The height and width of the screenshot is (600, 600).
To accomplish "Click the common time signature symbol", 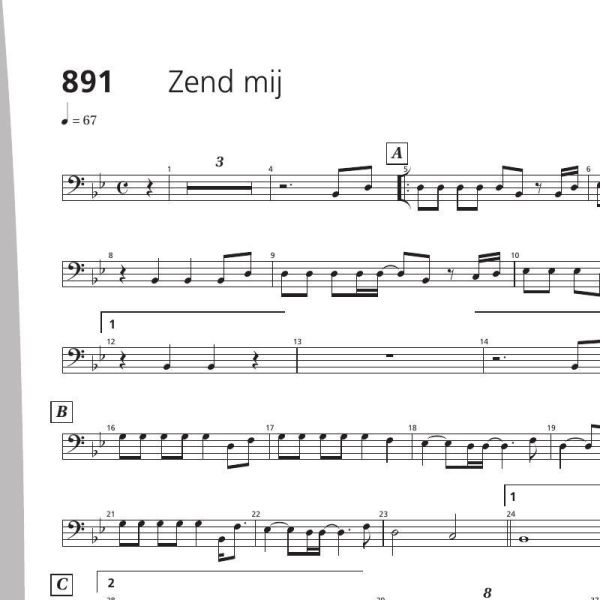I will [x=123, y=188].
